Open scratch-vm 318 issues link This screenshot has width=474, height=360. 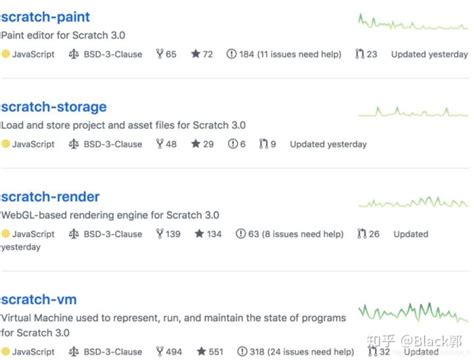tap(295, 351)
